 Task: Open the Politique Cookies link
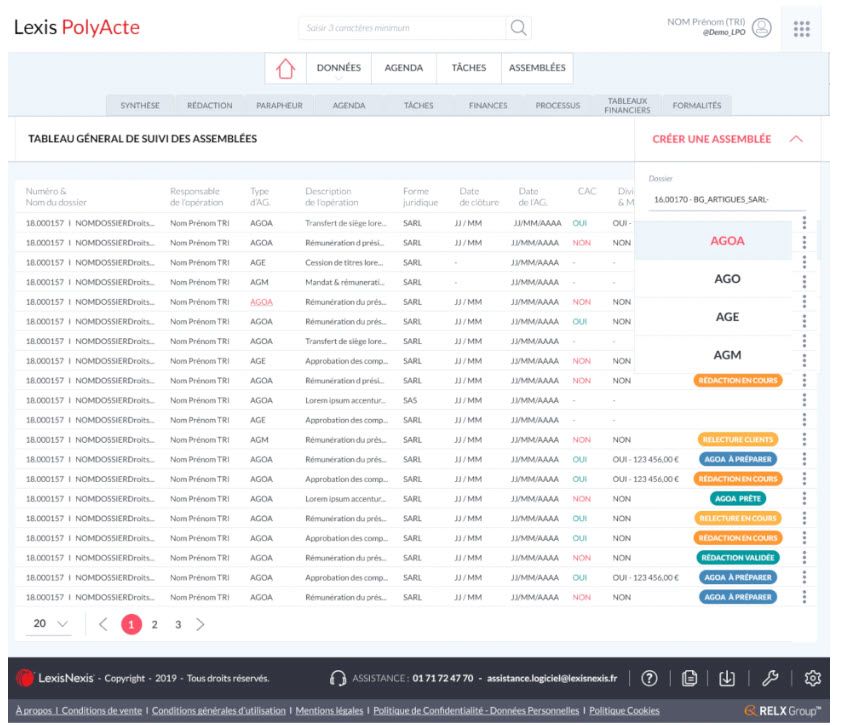(x=625, y=710)
